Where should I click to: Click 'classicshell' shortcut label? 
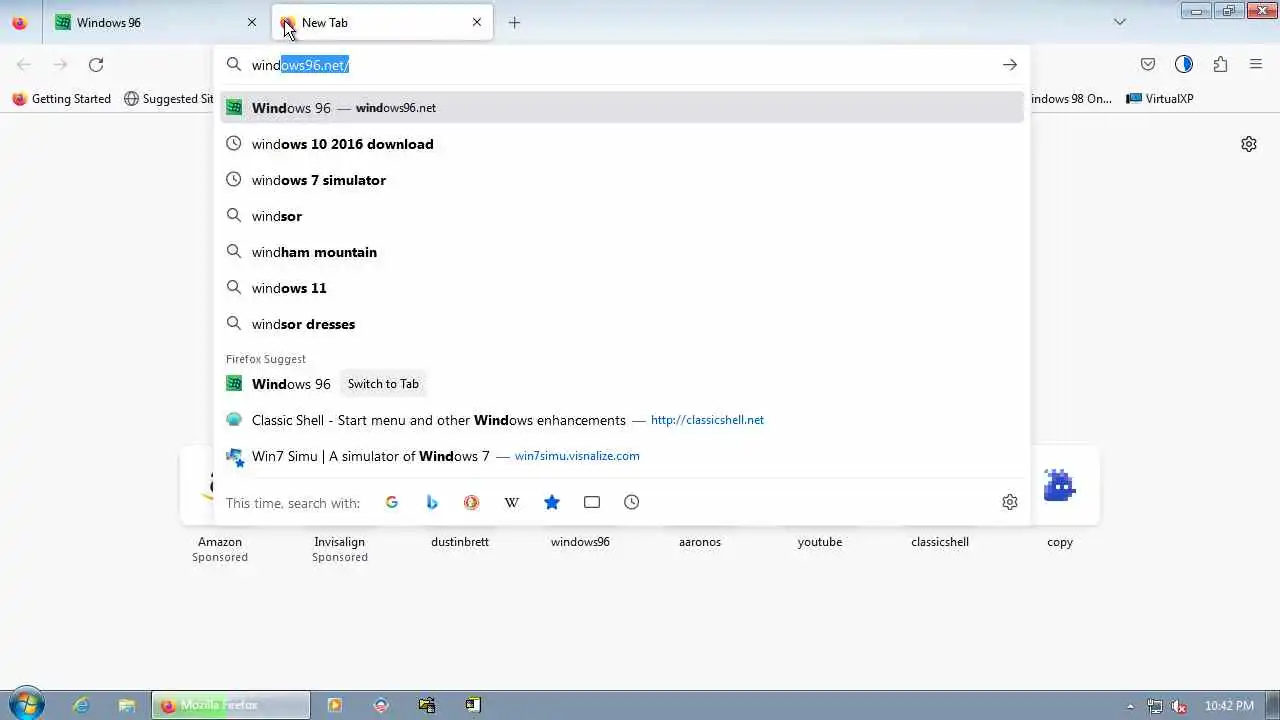point(940,542)
